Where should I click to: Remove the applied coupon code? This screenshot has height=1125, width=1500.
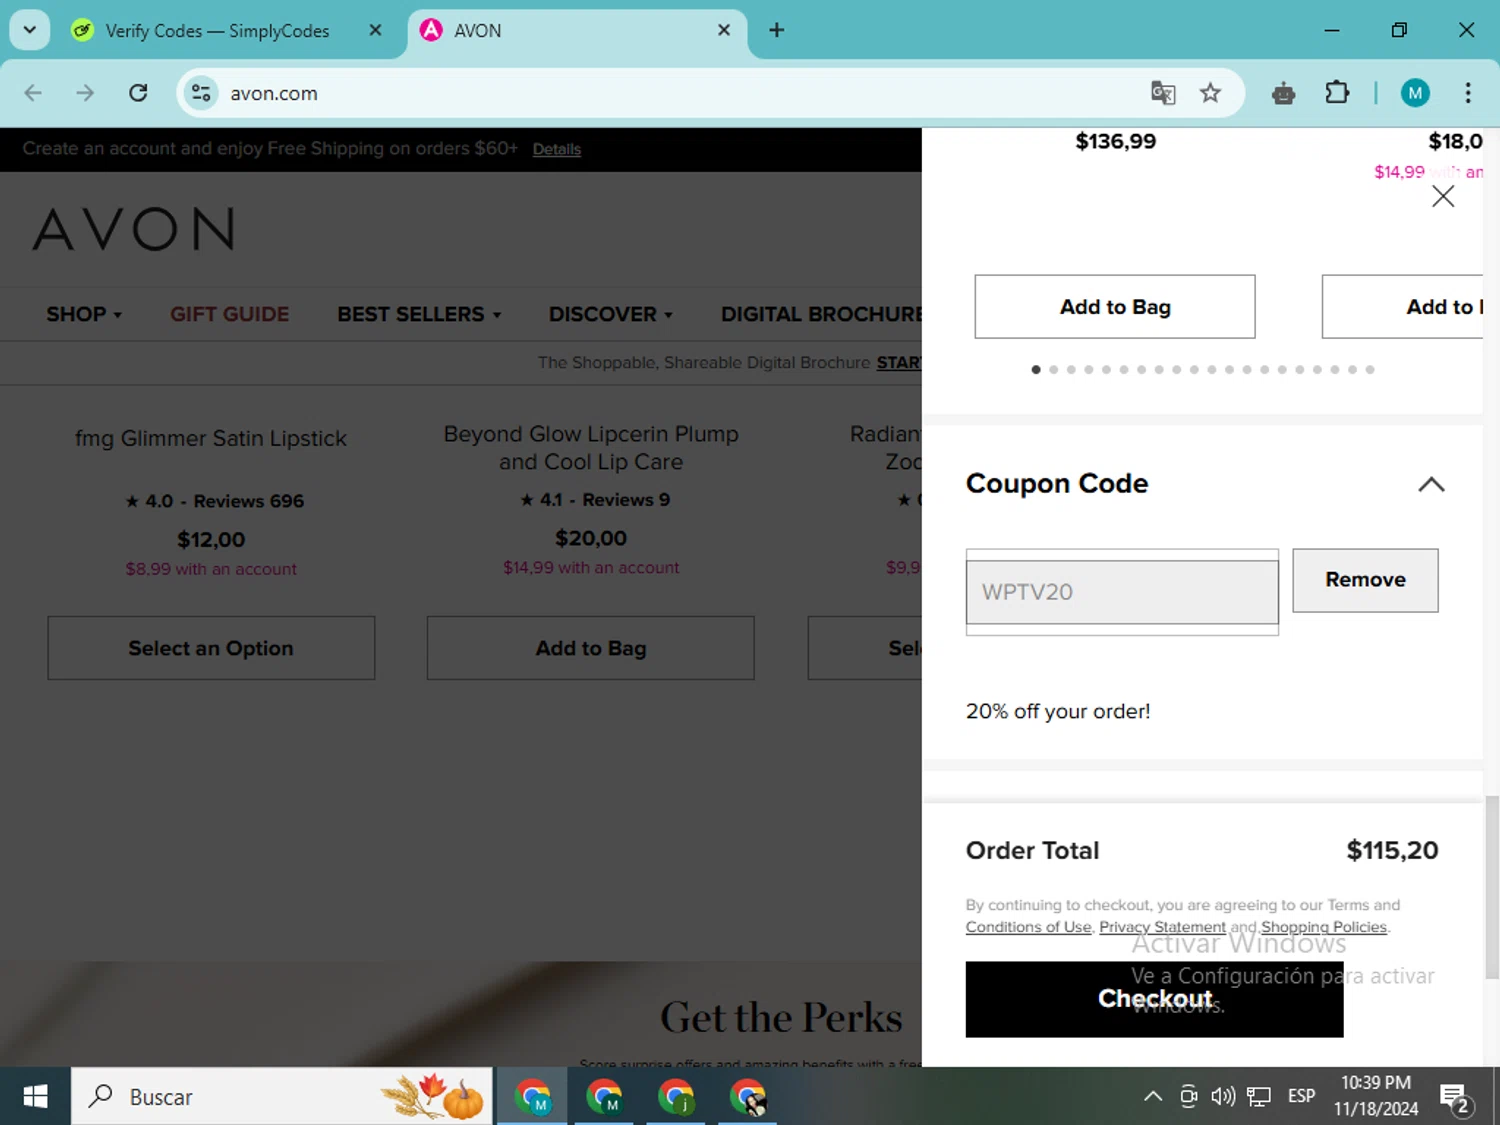coord(1365,580)
